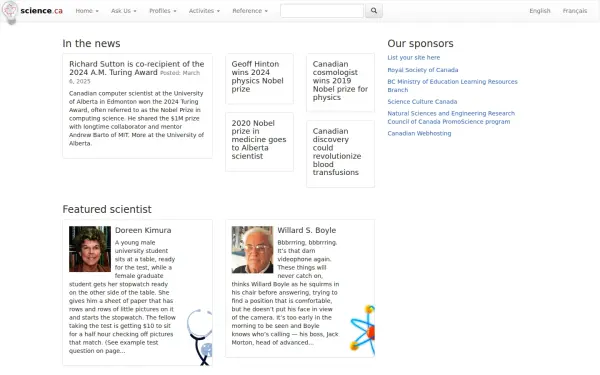Open the Reference dropdown menu
This screenshot has height=375, width=600.
click(250, 11)
